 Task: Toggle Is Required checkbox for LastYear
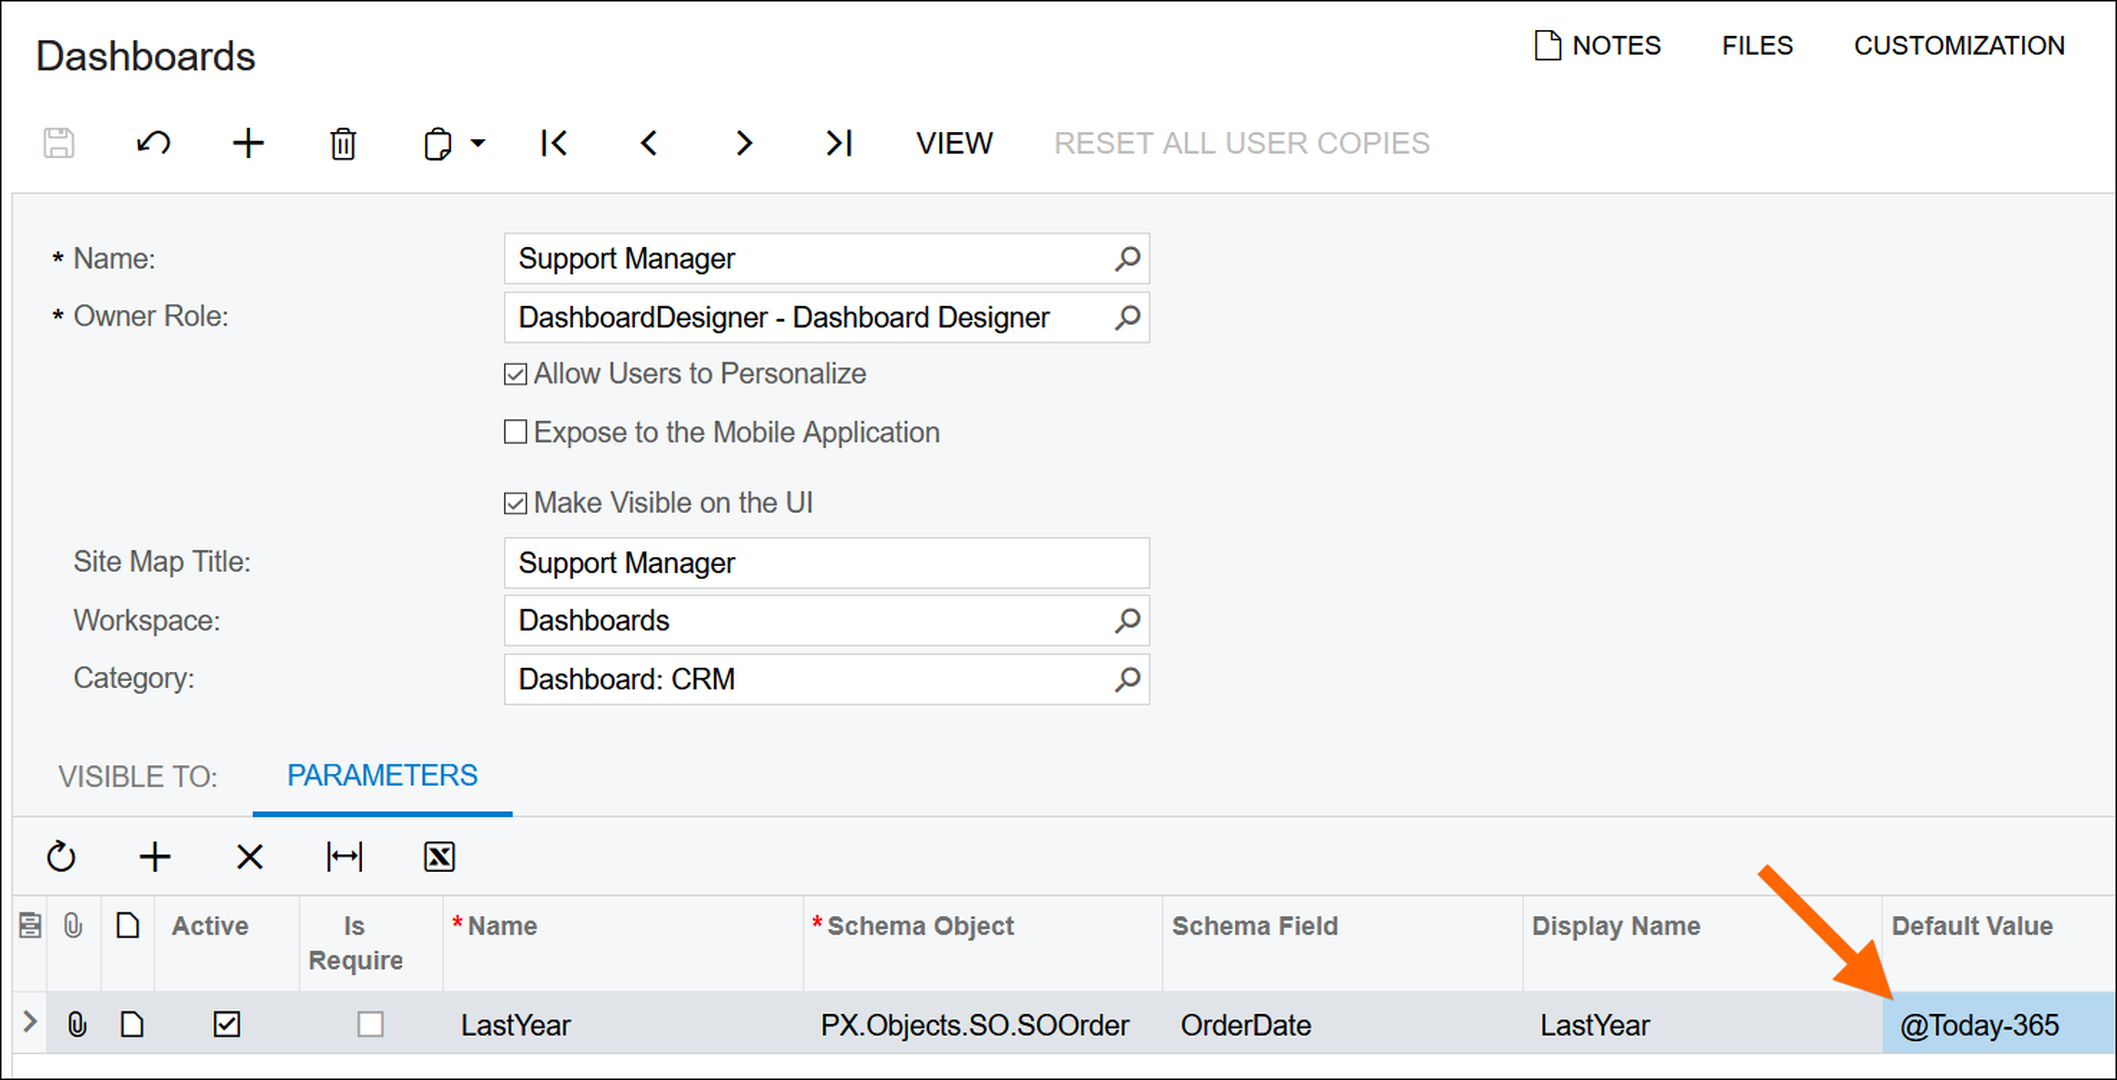[370, 1024]
